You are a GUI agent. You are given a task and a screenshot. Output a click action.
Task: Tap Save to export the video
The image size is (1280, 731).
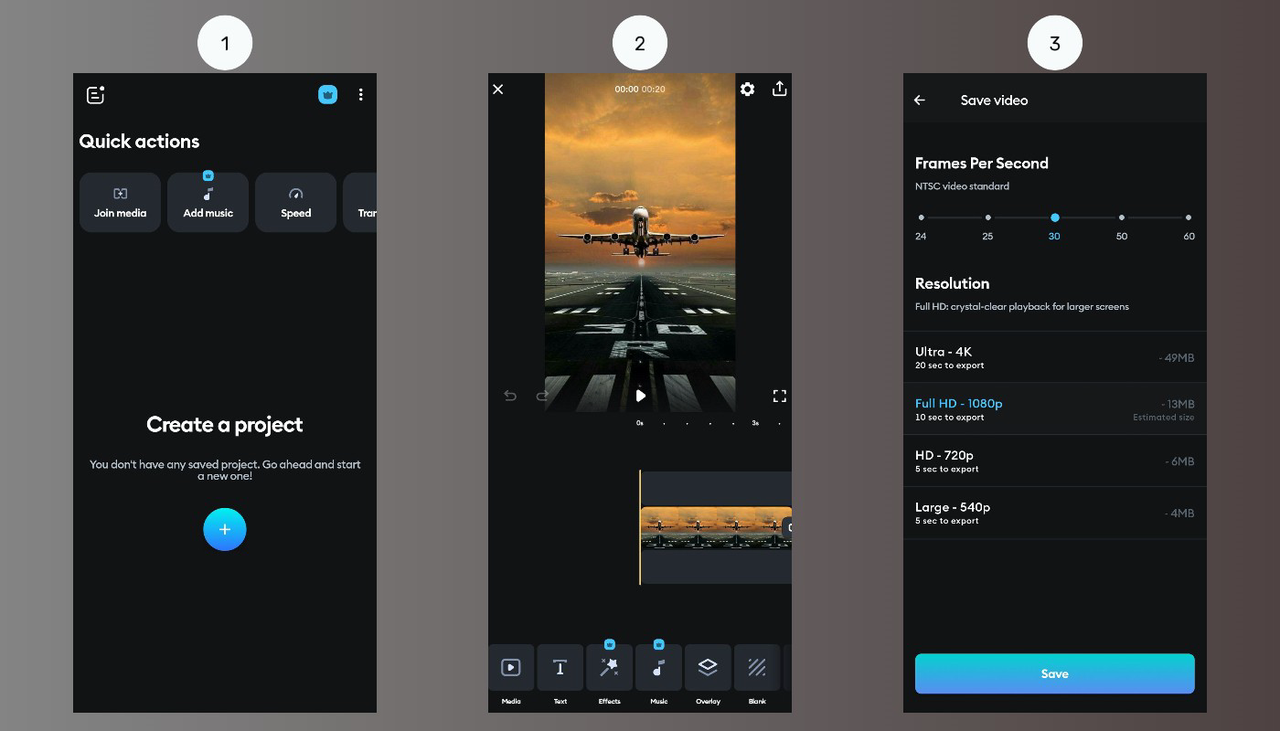pyautogui.click(x=1054, y=673)
